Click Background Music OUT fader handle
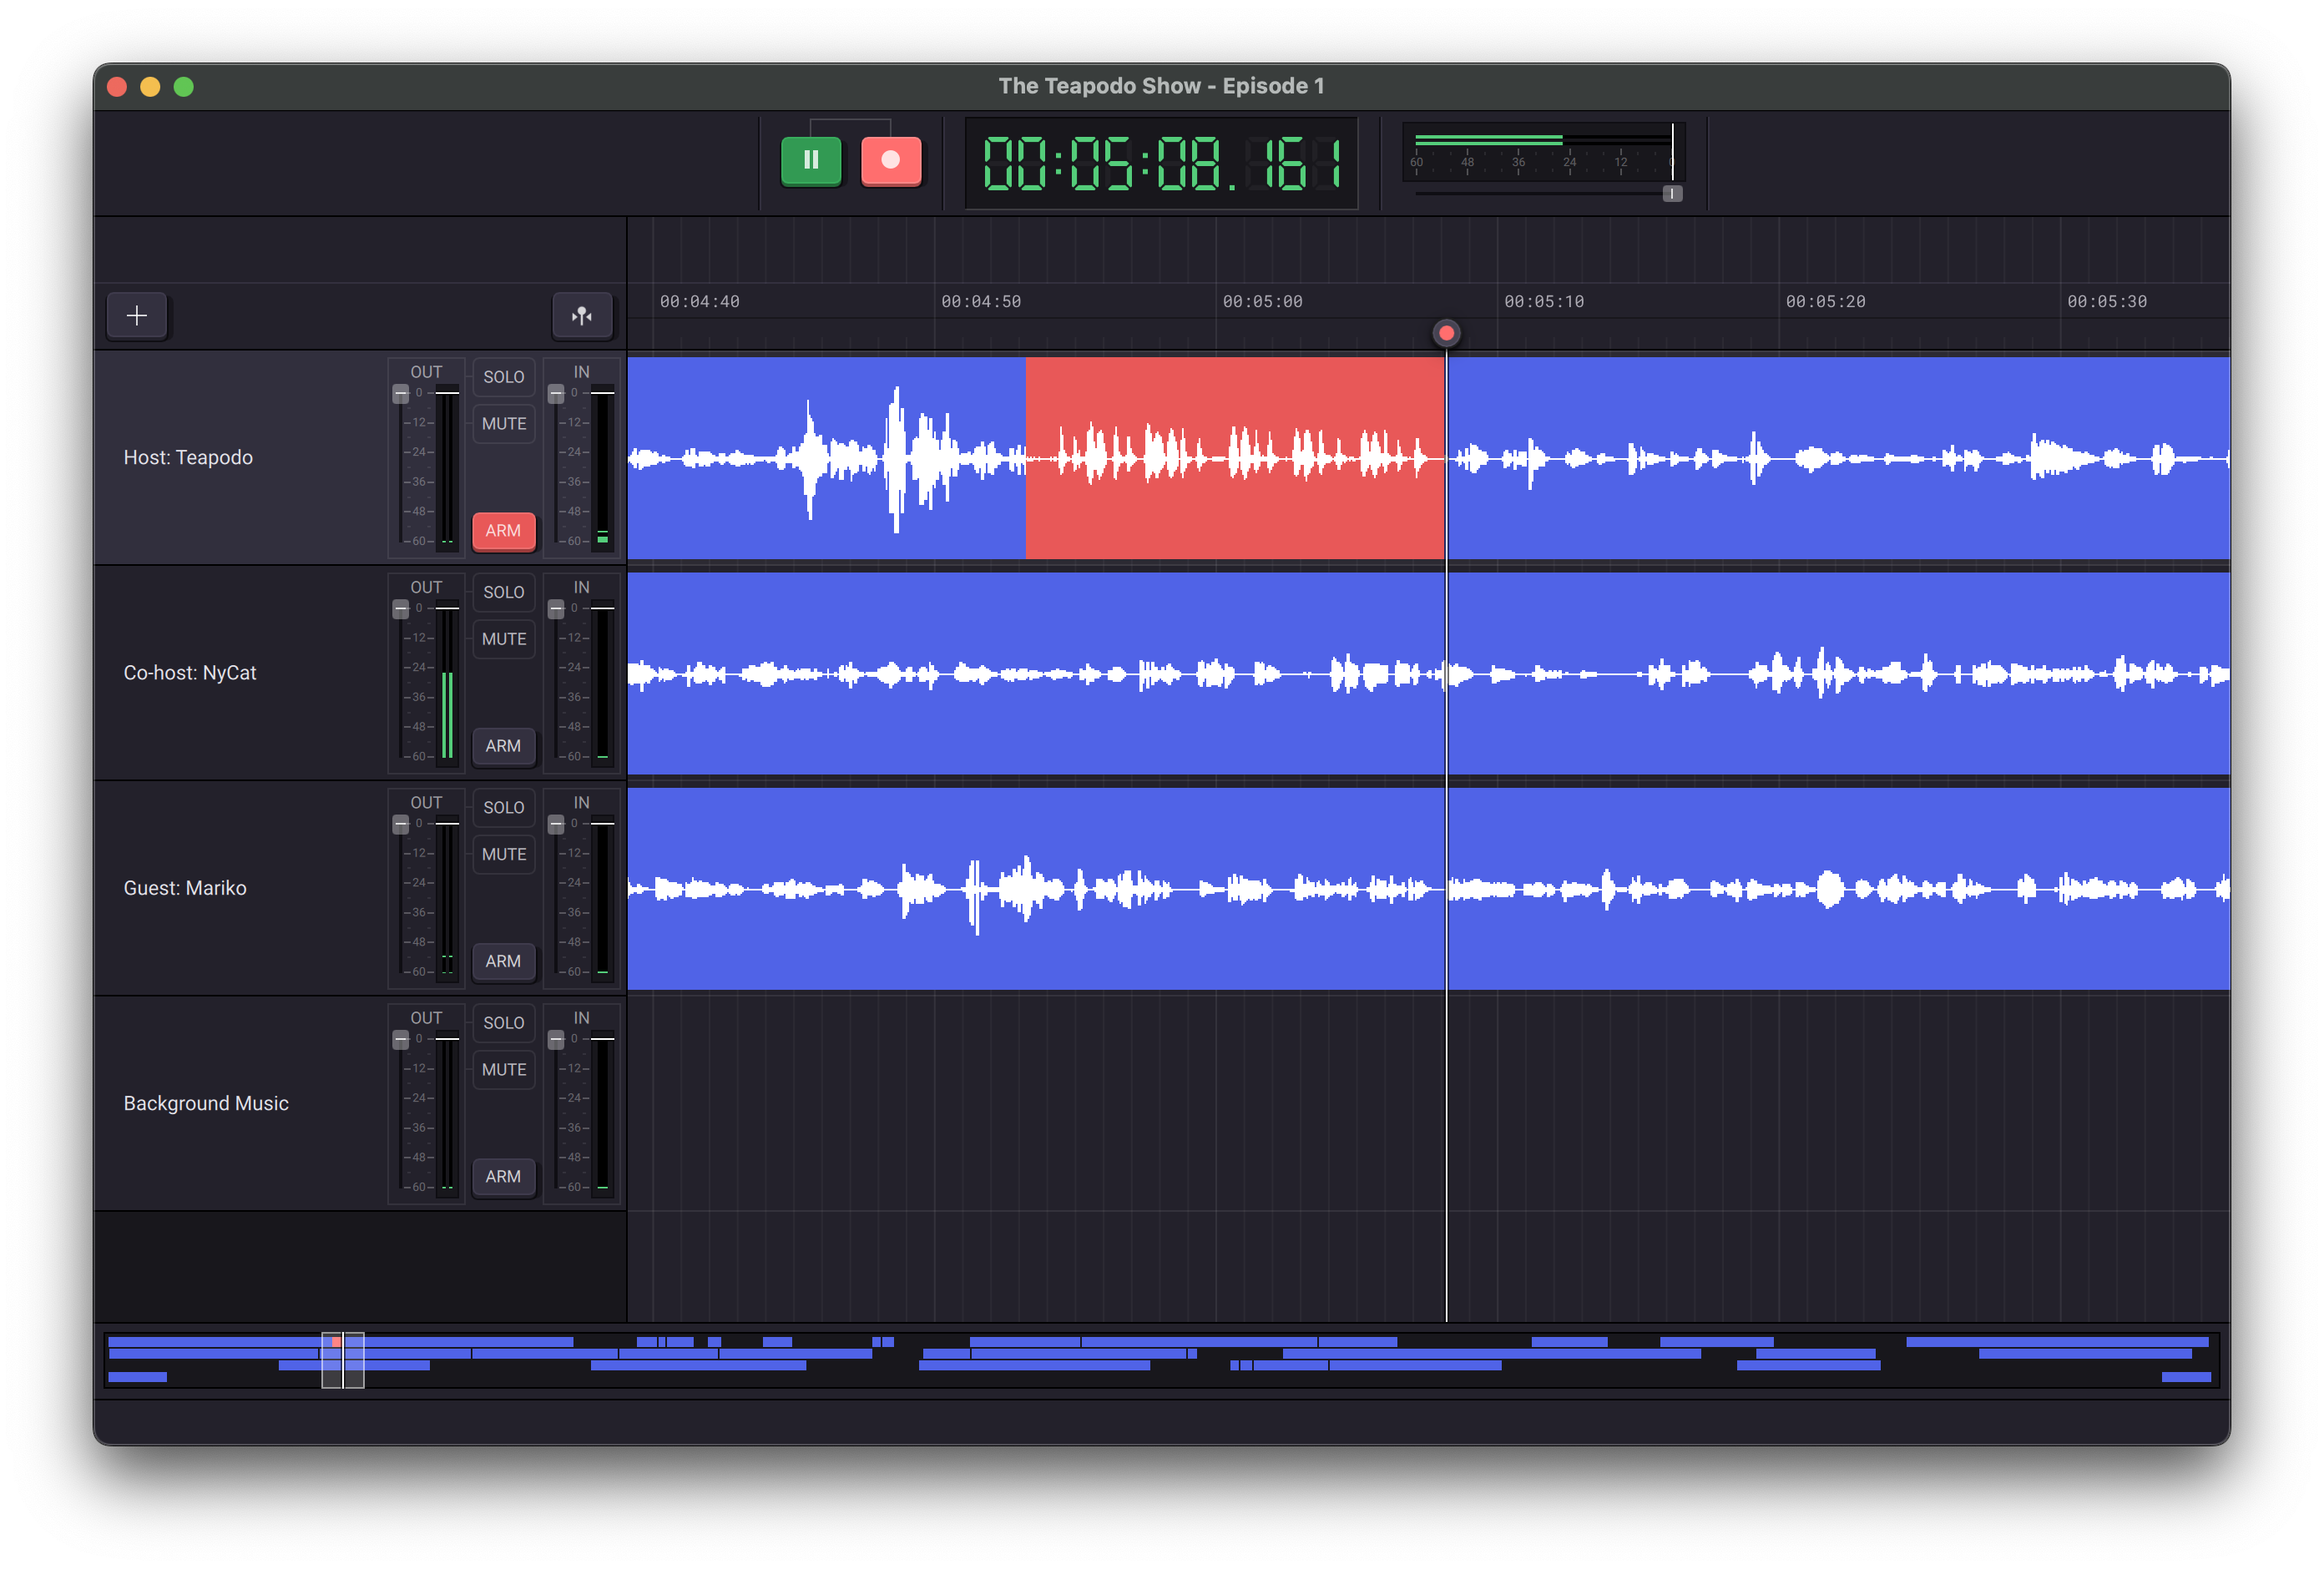This screenshot has width=2324, height=1569. click(401, 1040)
